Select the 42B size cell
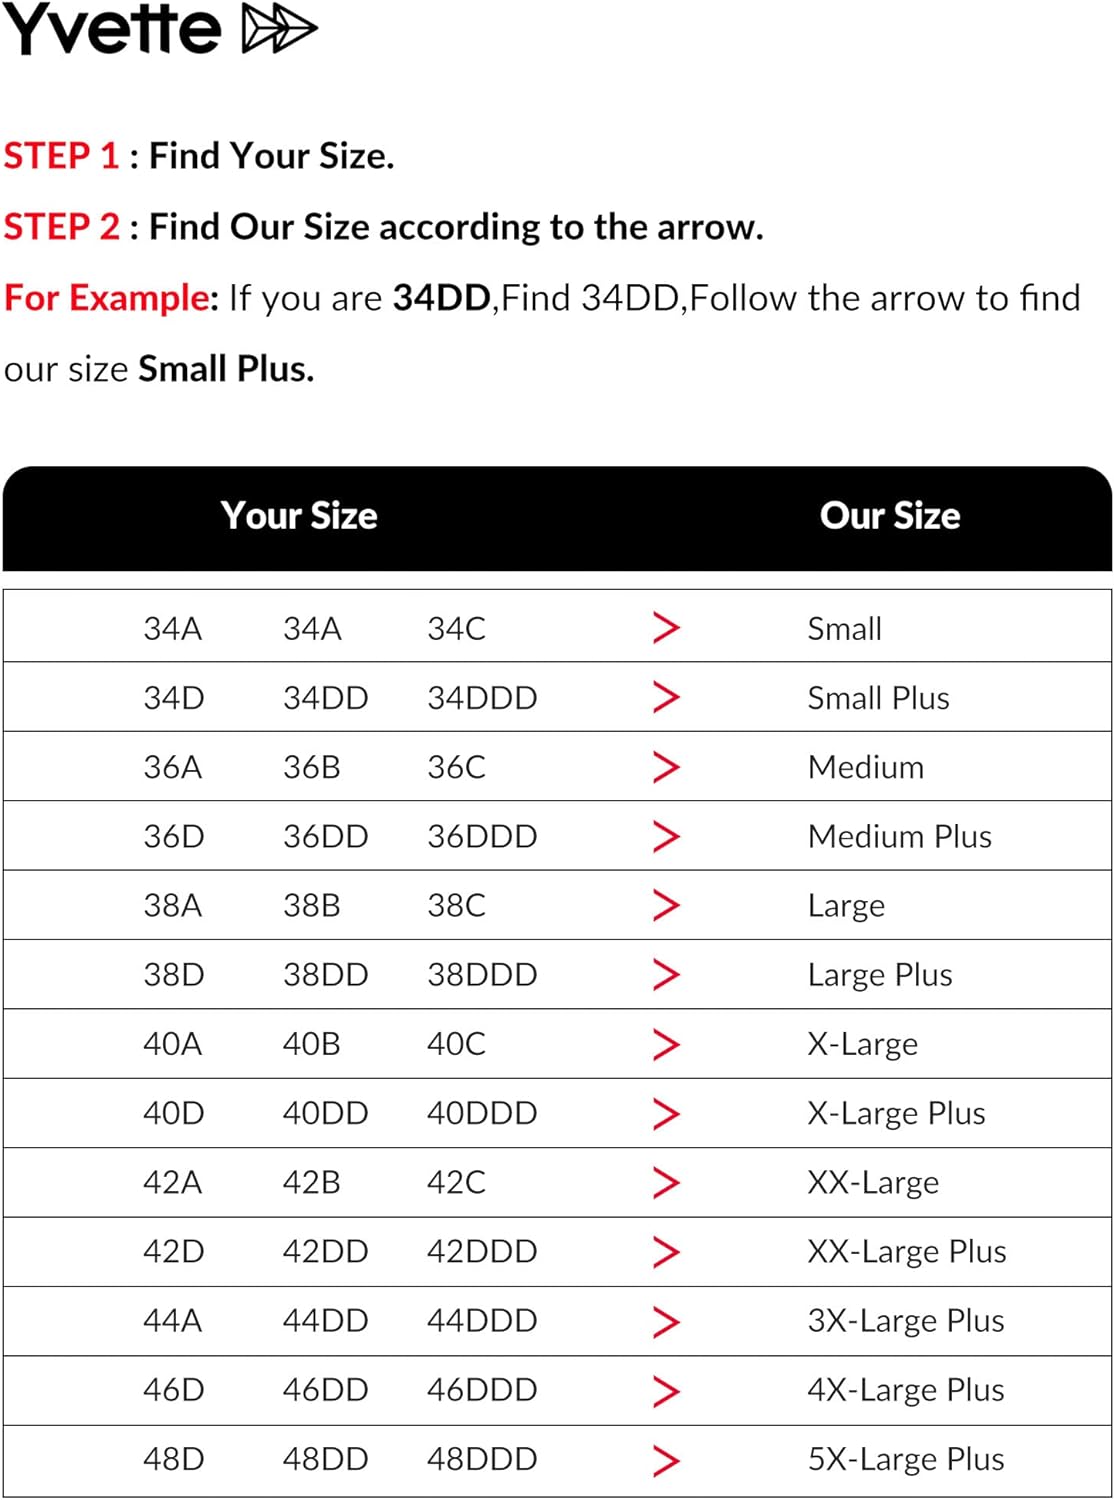Screen dimensions: 1114x1500 click(311, 1182)
